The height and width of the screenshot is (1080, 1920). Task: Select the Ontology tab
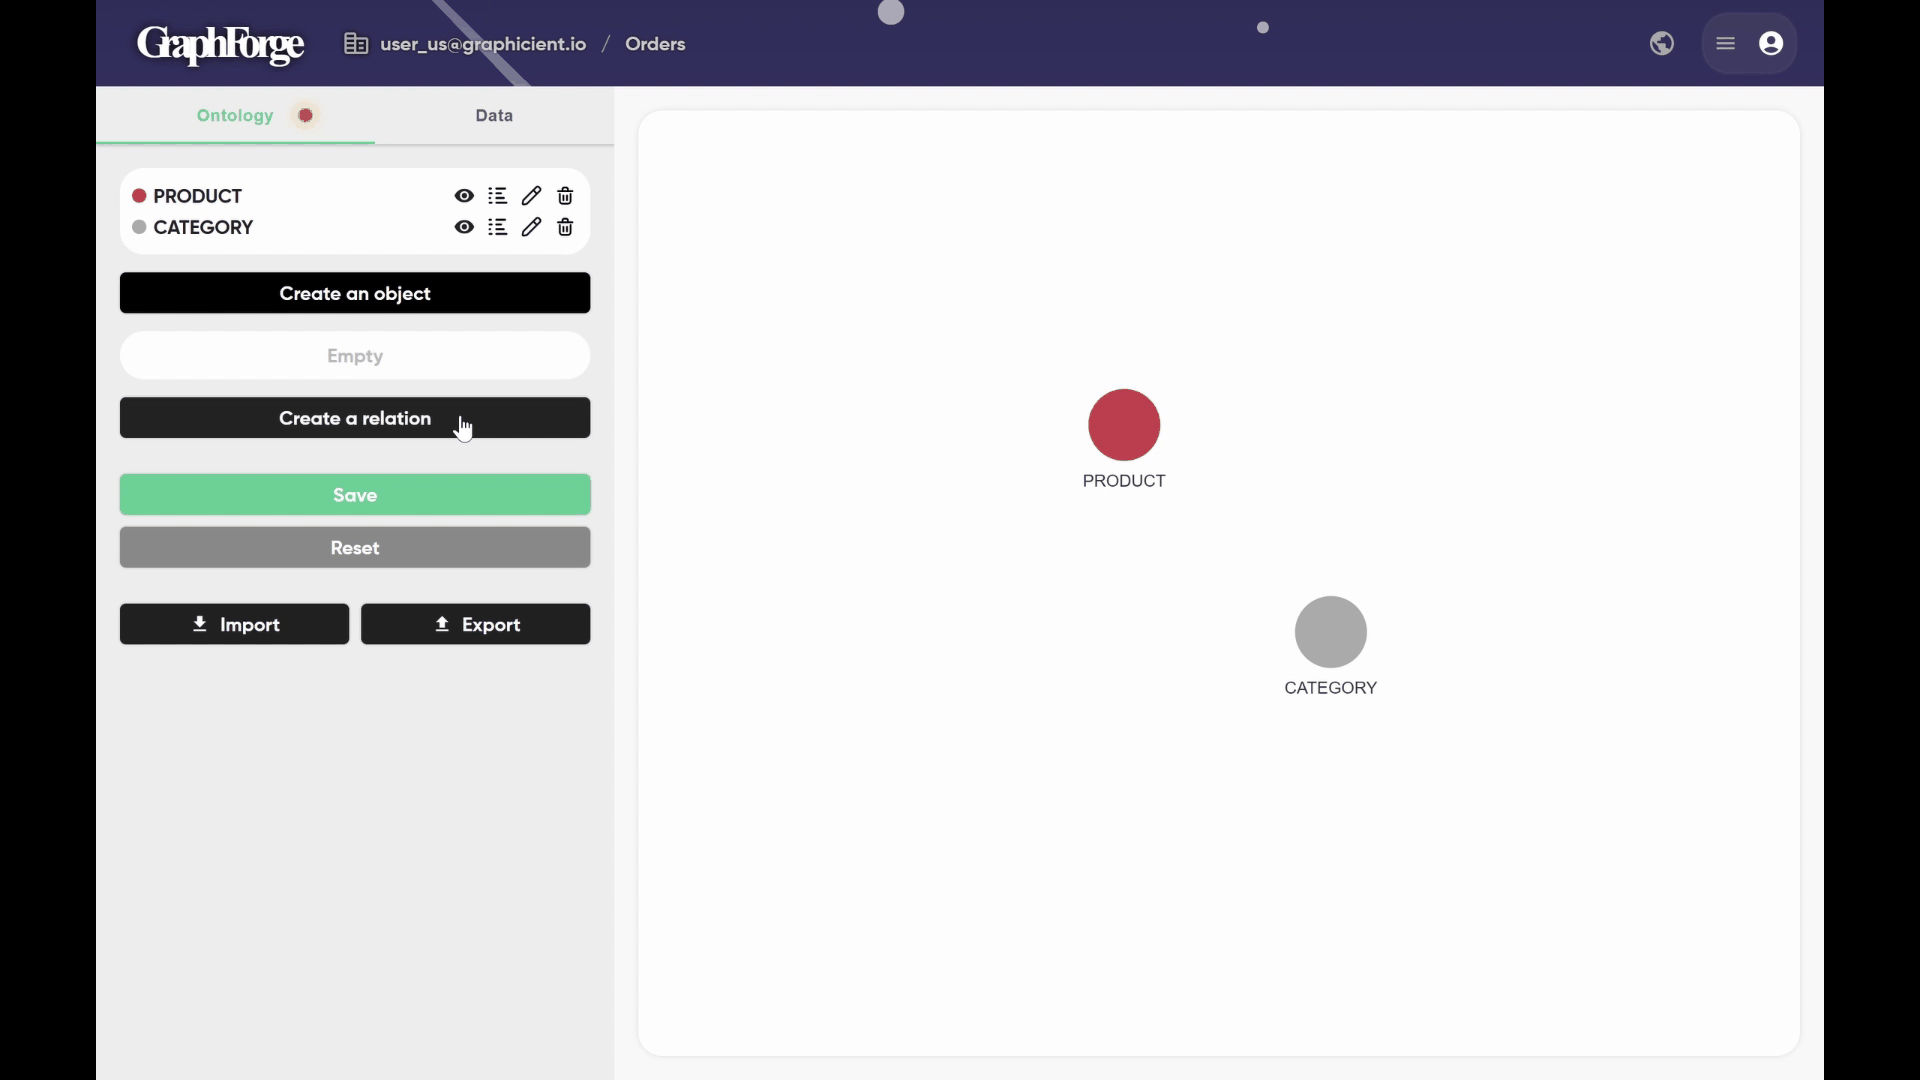click(235, 115)
